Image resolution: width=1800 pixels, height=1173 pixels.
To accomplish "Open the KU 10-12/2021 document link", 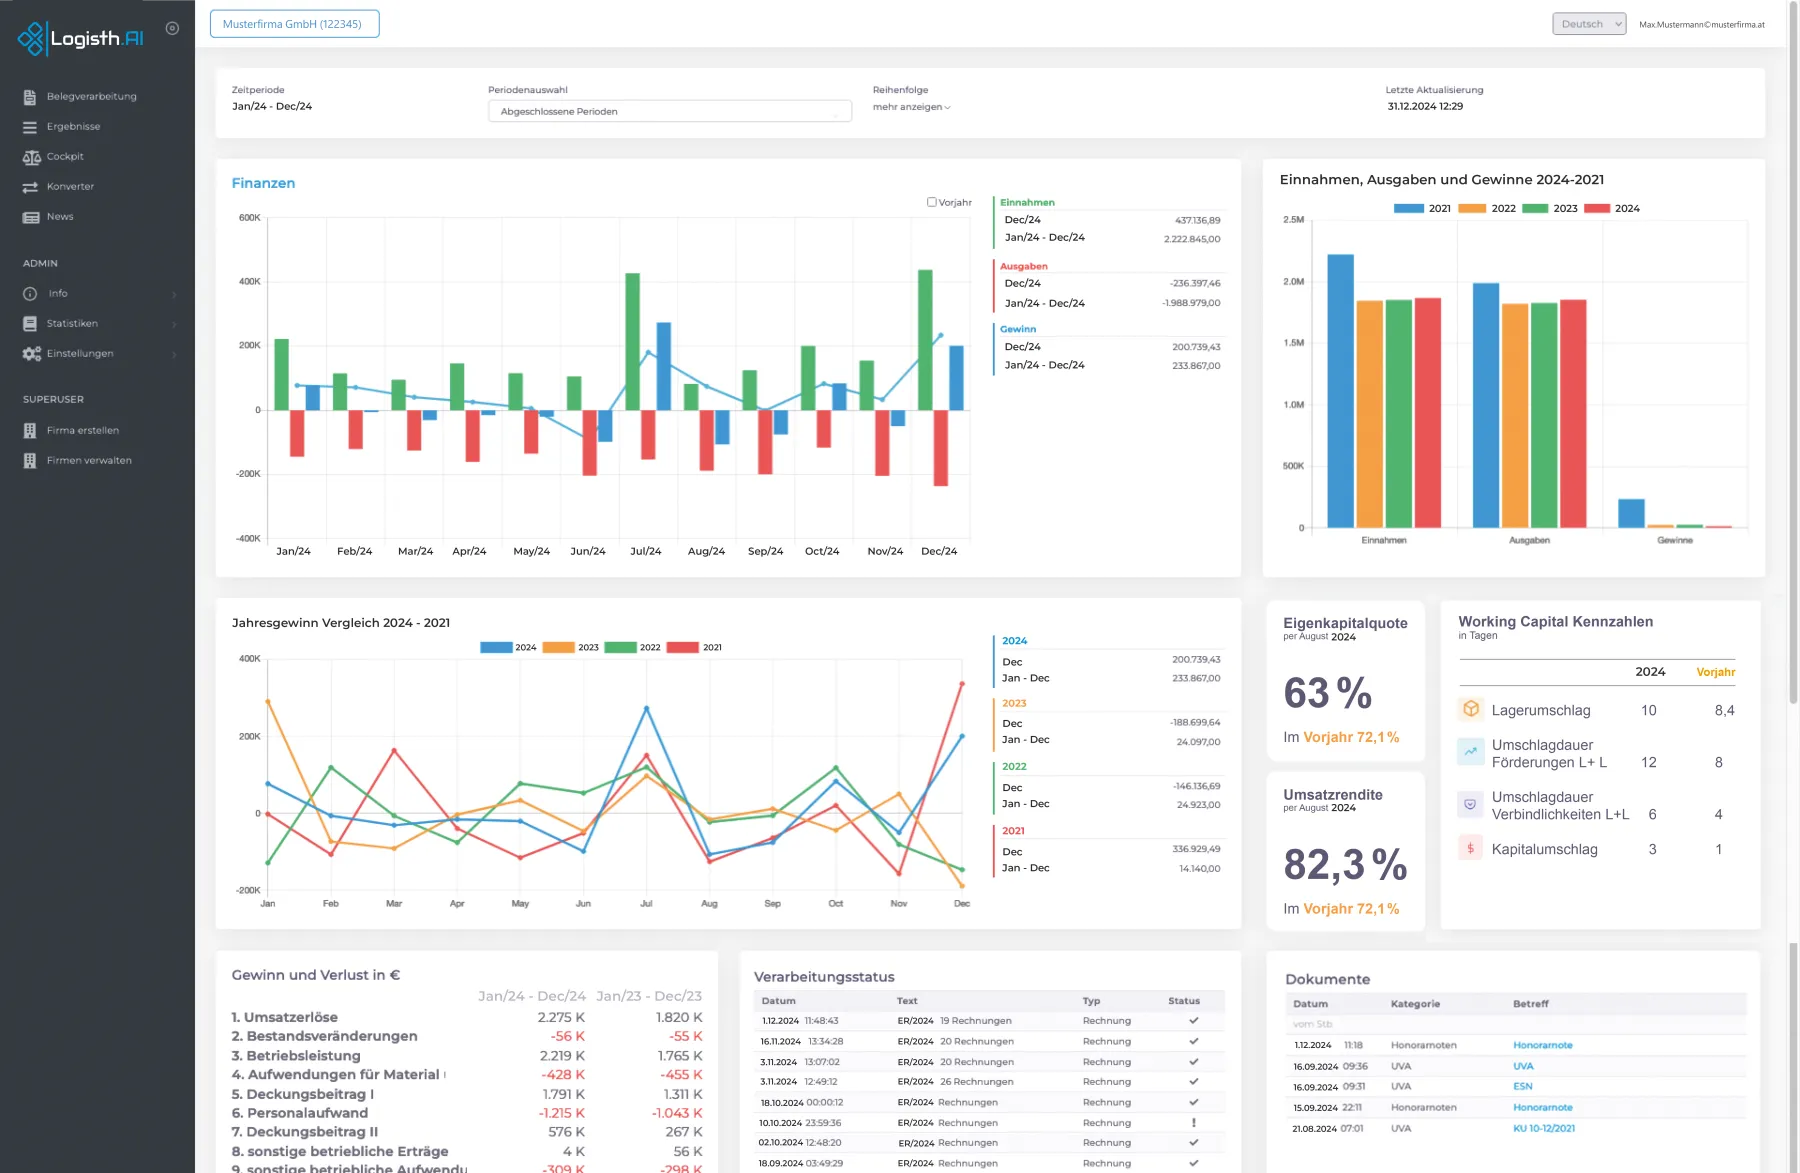I will point(1544,1128).
